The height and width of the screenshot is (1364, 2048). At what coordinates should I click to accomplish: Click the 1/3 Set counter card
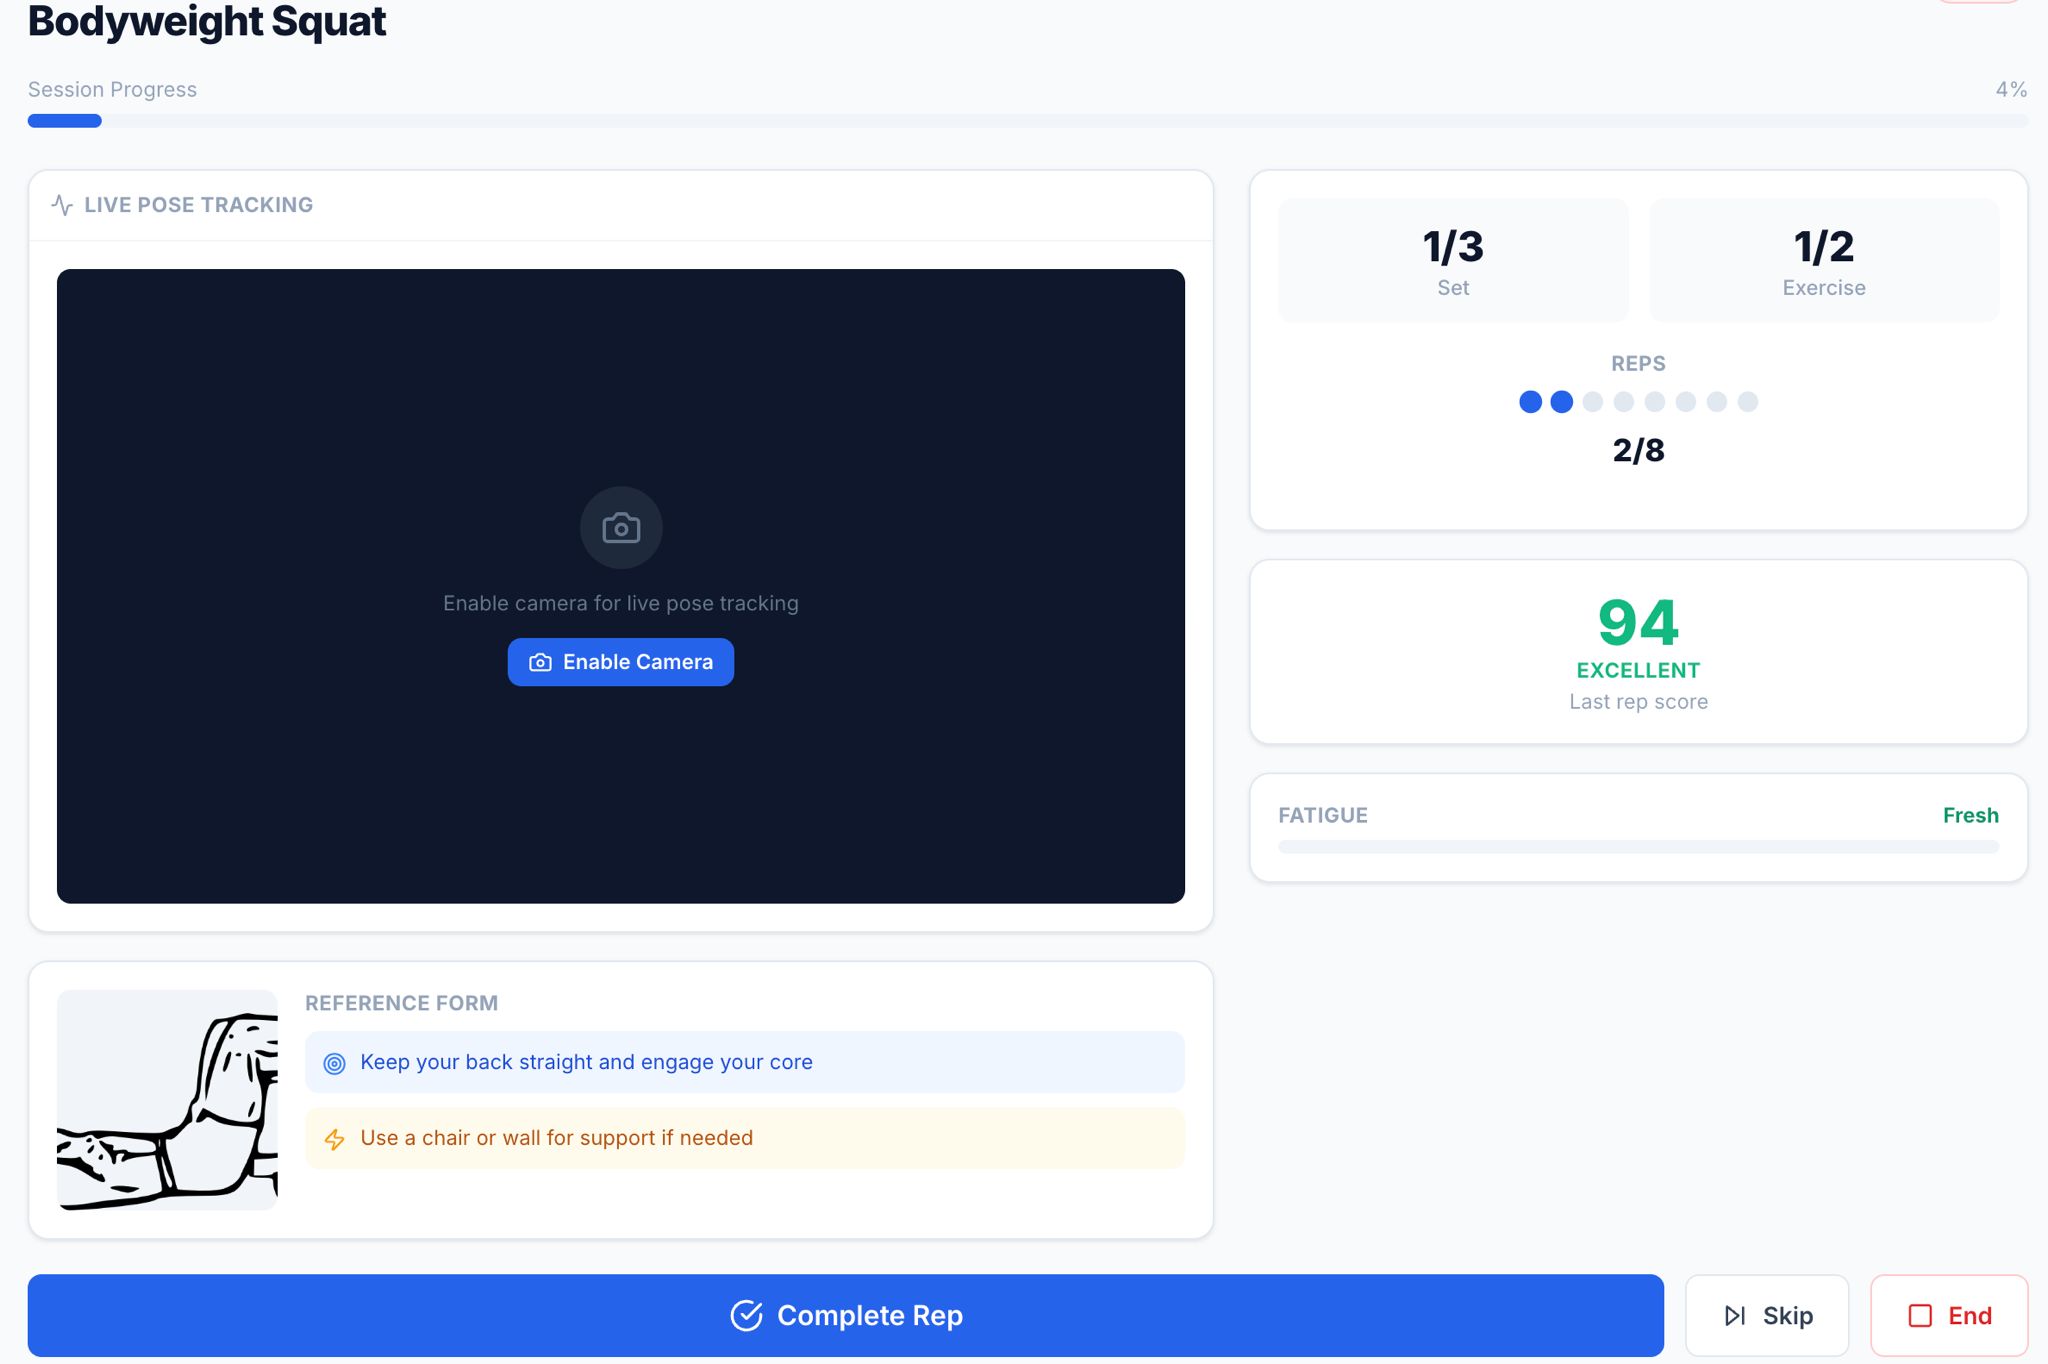(1453, 261)
